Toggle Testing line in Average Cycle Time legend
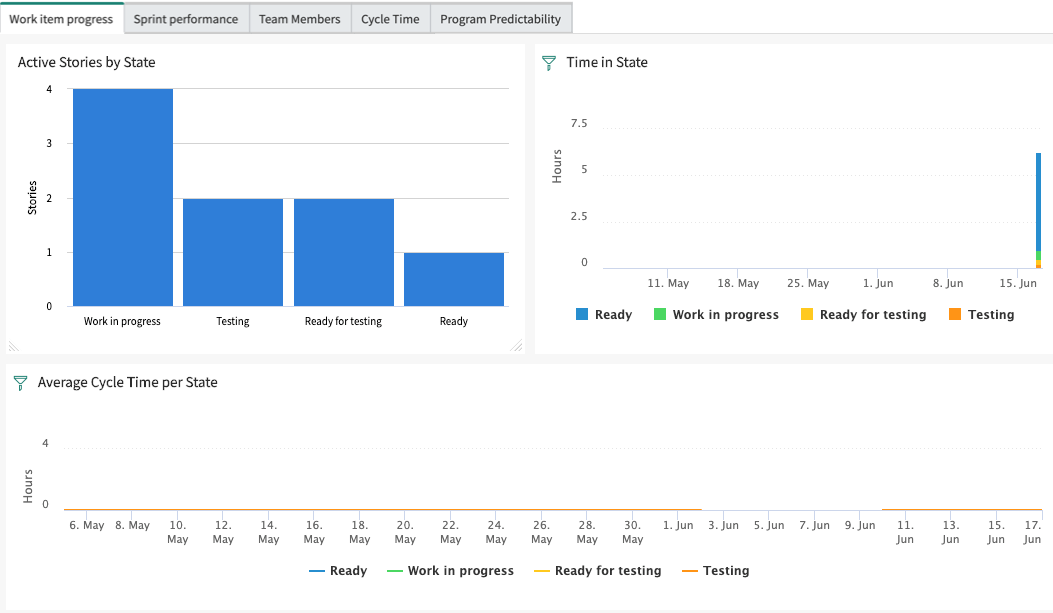This screenshot has width=1053, height=613. [716, 571]
